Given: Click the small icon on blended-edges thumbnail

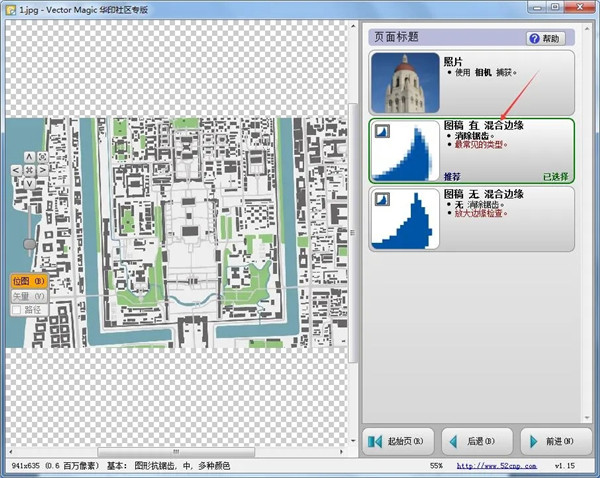Looking at the screenshot, I should pyautogui.click(x=381, y=131).
